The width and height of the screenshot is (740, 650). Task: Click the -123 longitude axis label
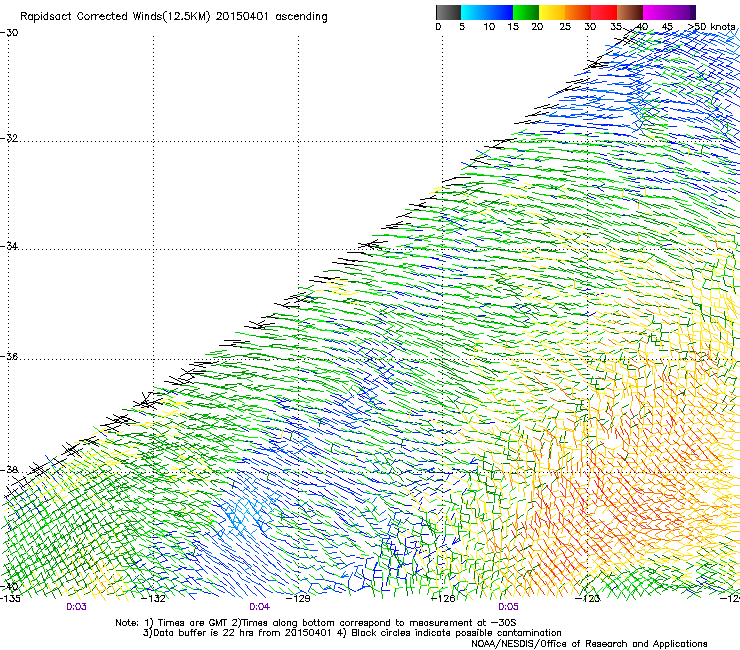[588, 599]
